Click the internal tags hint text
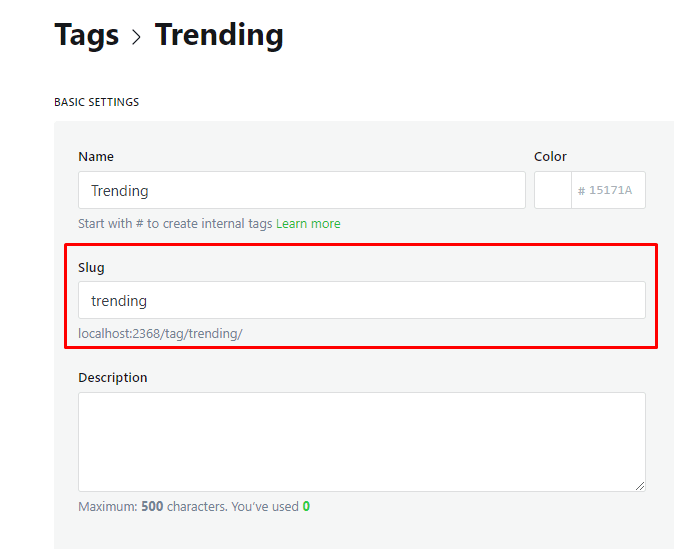The width and height of the screenshot is (674, 549). point(175,224)
